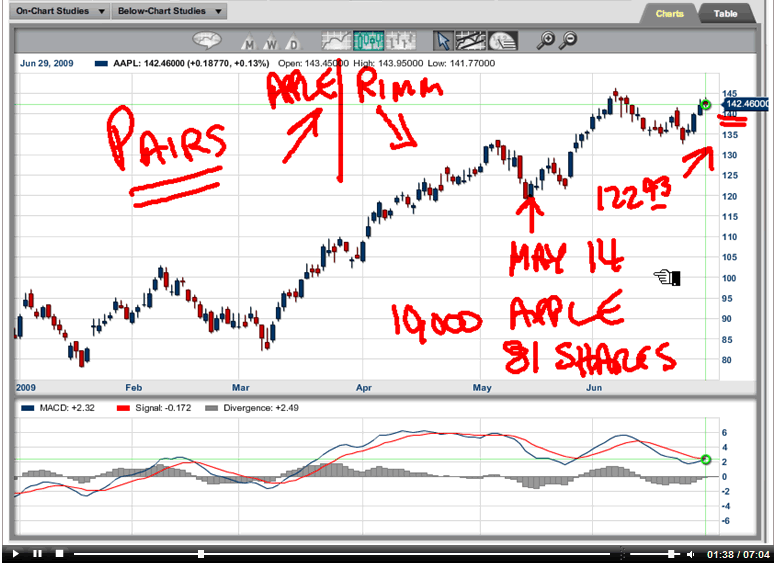Zoom out of the chart
This screenshot has height=566, width=776.
pyautogui.click(x=569, y=41)
